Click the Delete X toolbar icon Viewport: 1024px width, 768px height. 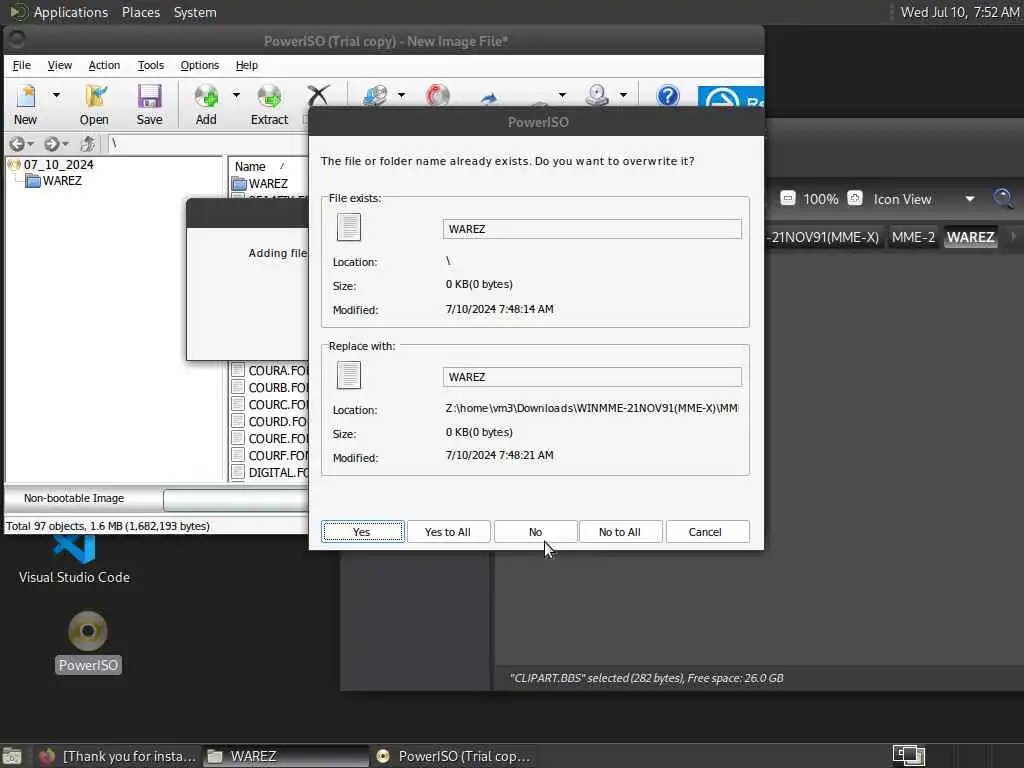pyautogui.click(x=319, y=95)
